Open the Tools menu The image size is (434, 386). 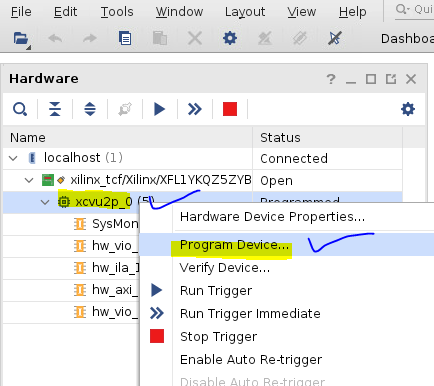[x=117, y=12]
